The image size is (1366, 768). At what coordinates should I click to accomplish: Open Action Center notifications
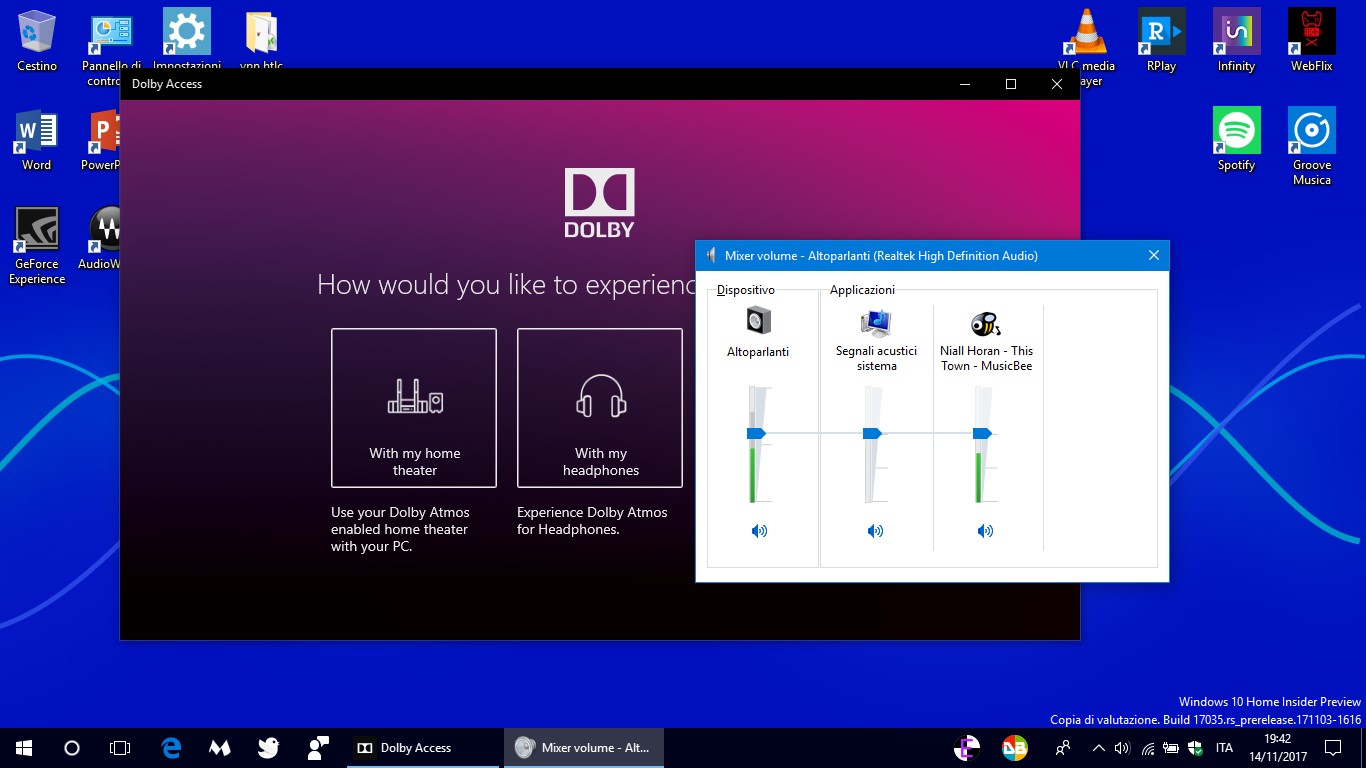1332,747
